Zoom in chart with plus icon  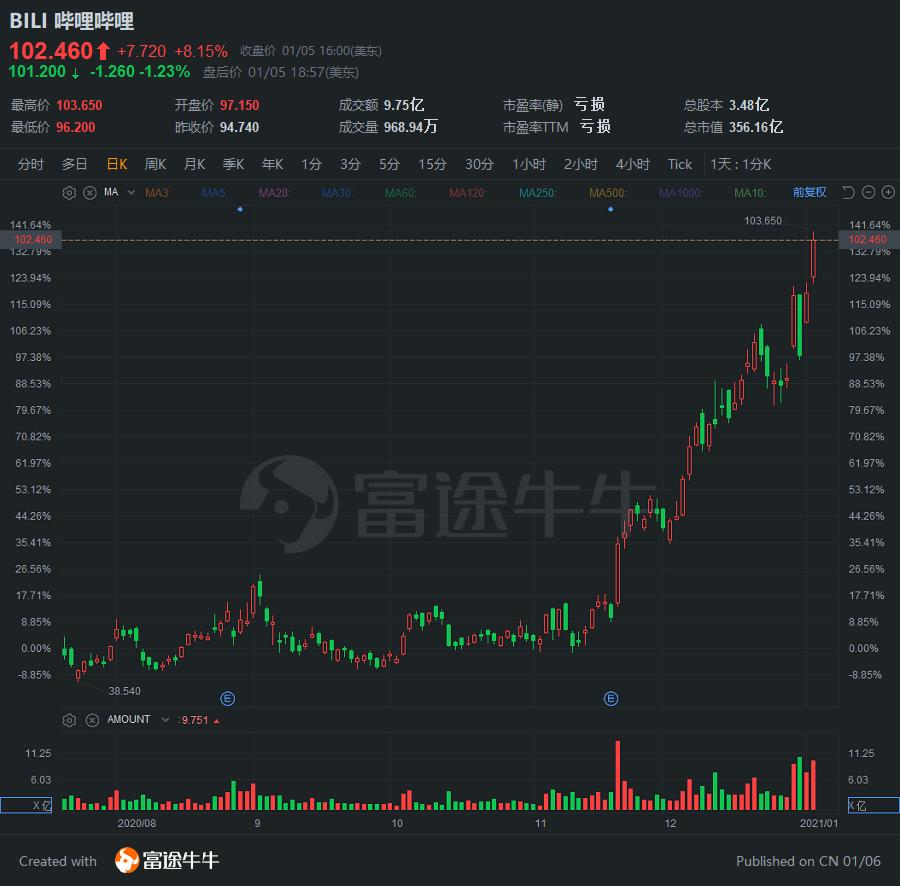click(x=888, y=192)
